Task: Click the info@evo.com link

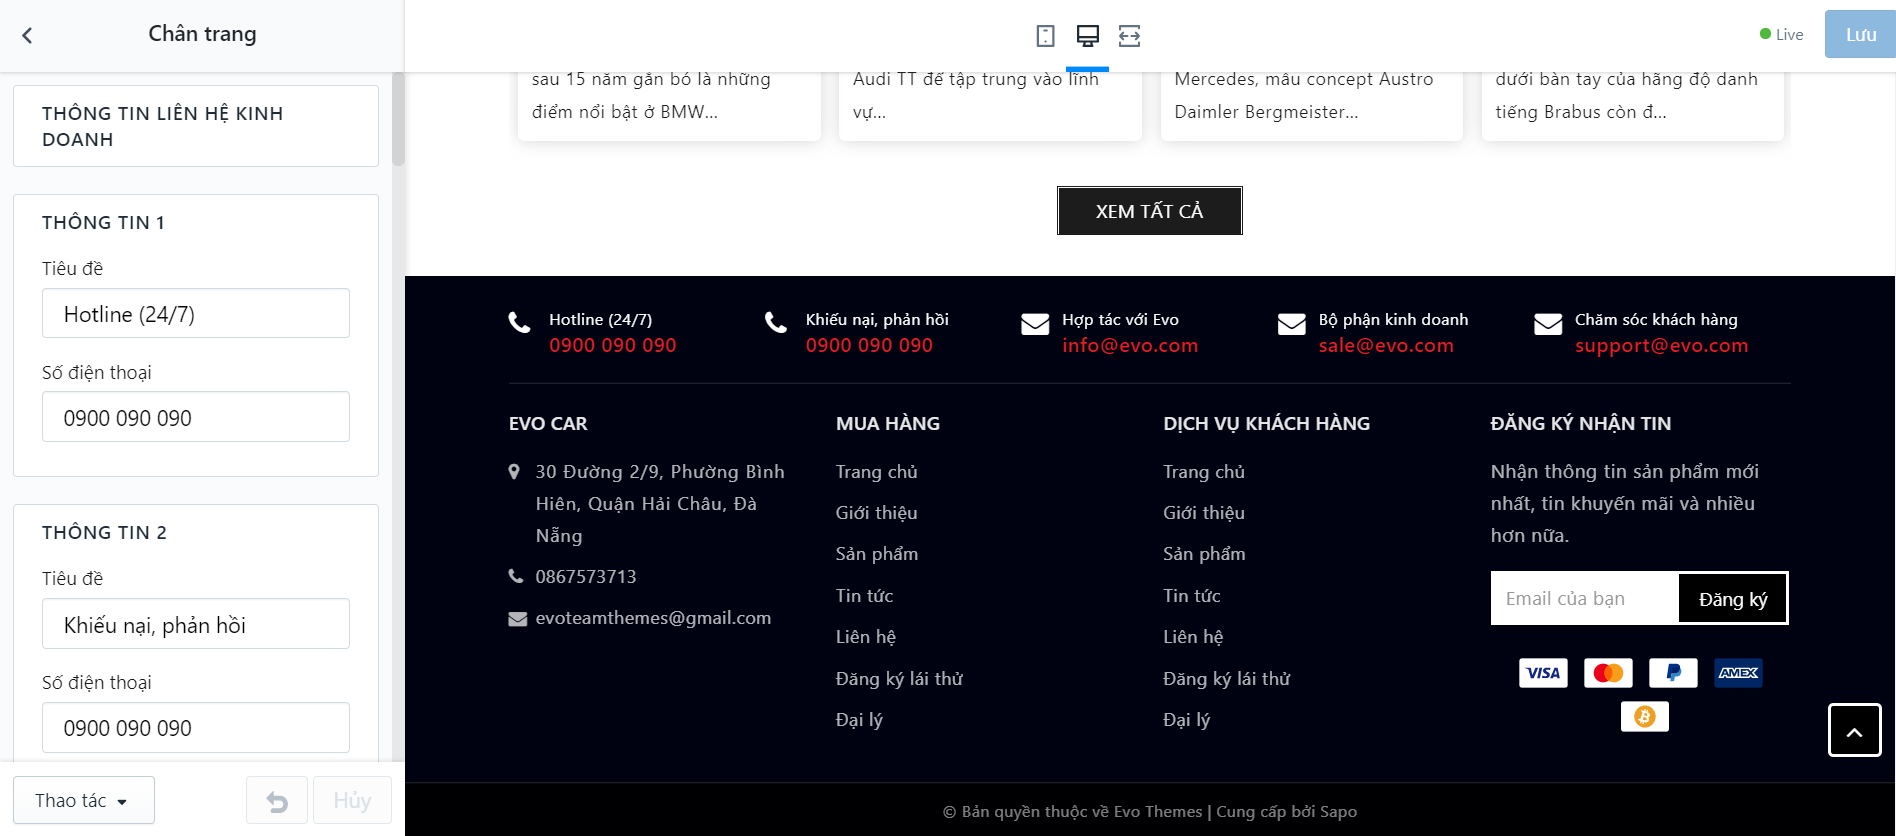Action: 1130,345
